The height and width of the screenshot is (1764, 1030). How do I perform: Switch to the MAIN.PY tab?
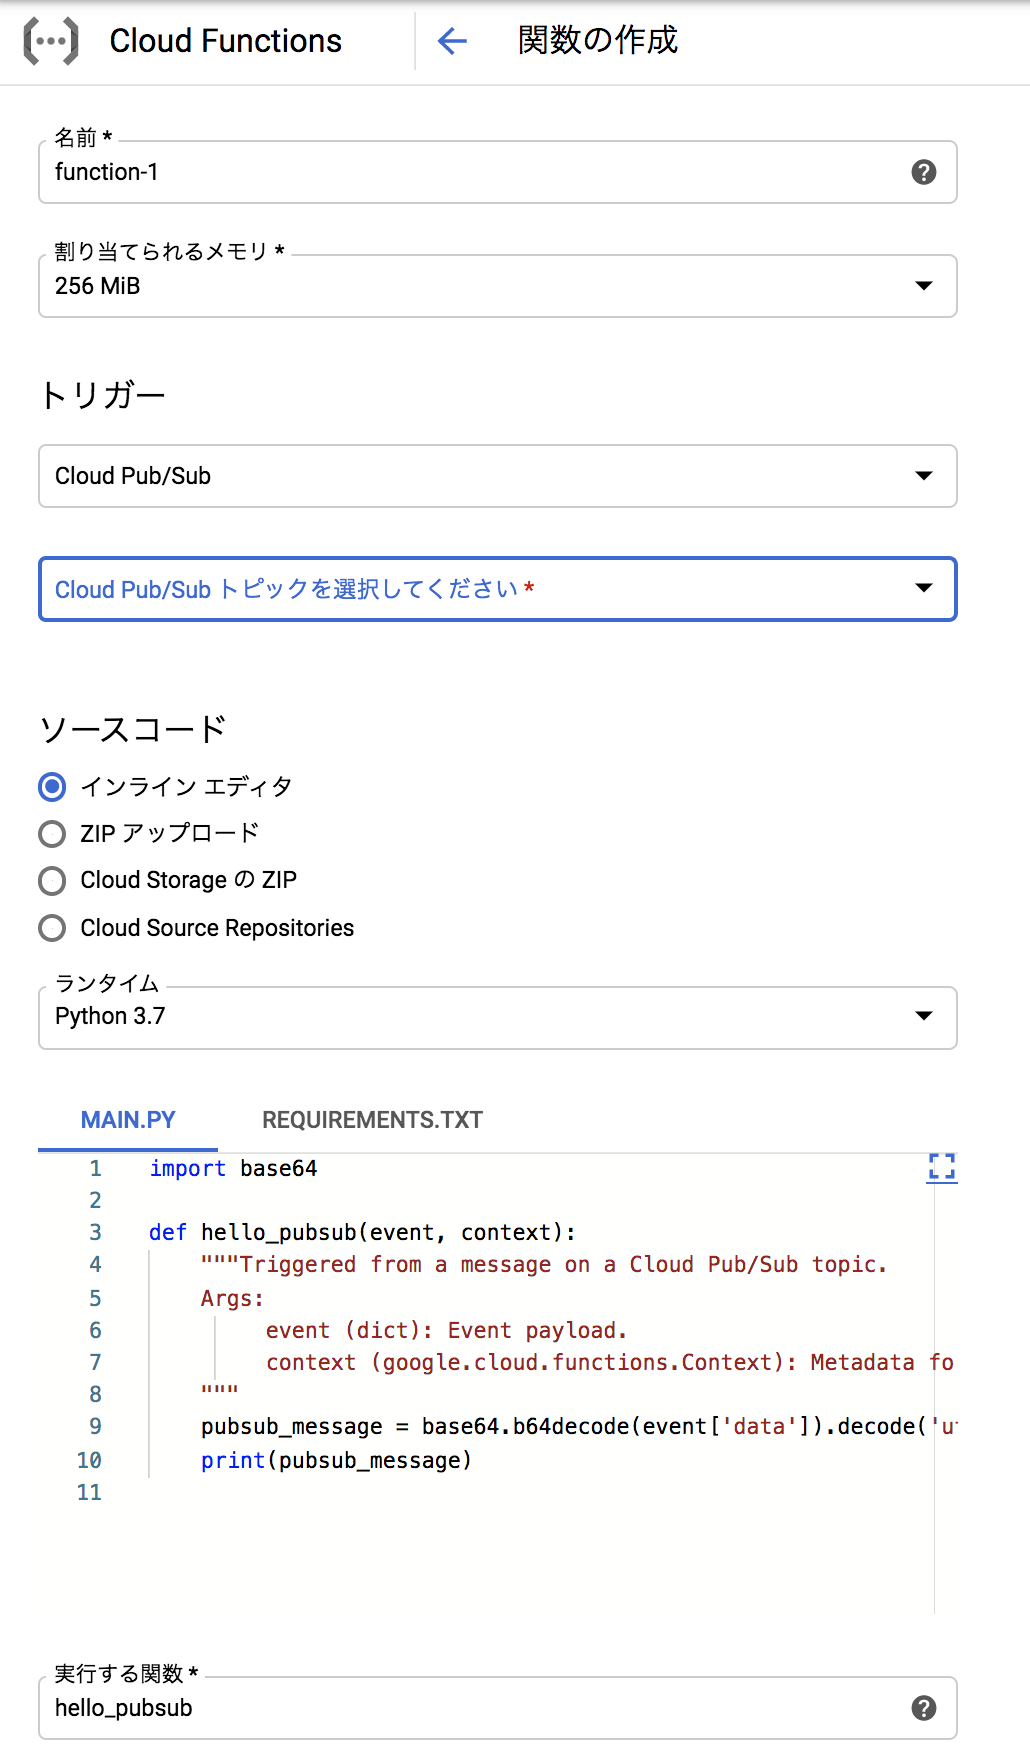[x=128, y=1120]
